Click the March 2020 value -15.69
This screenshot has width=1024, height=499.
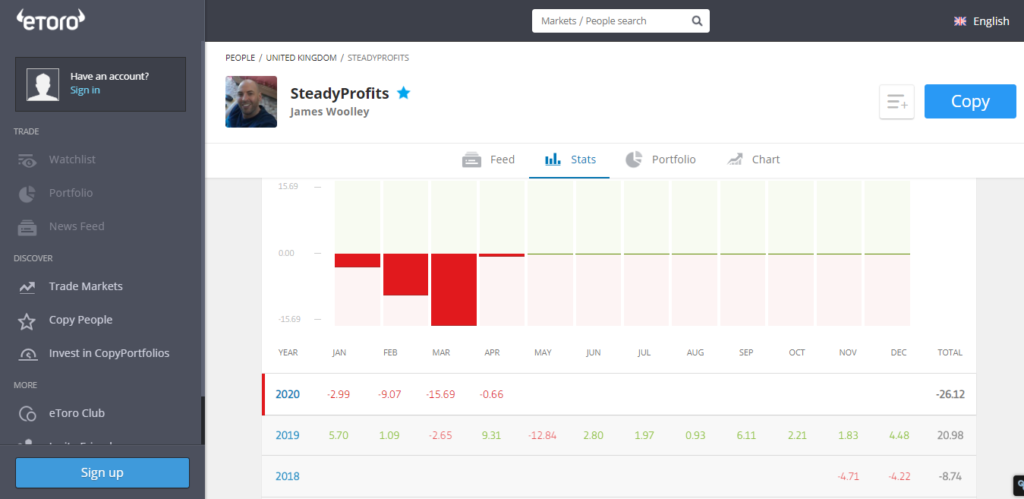click(440, 394)
